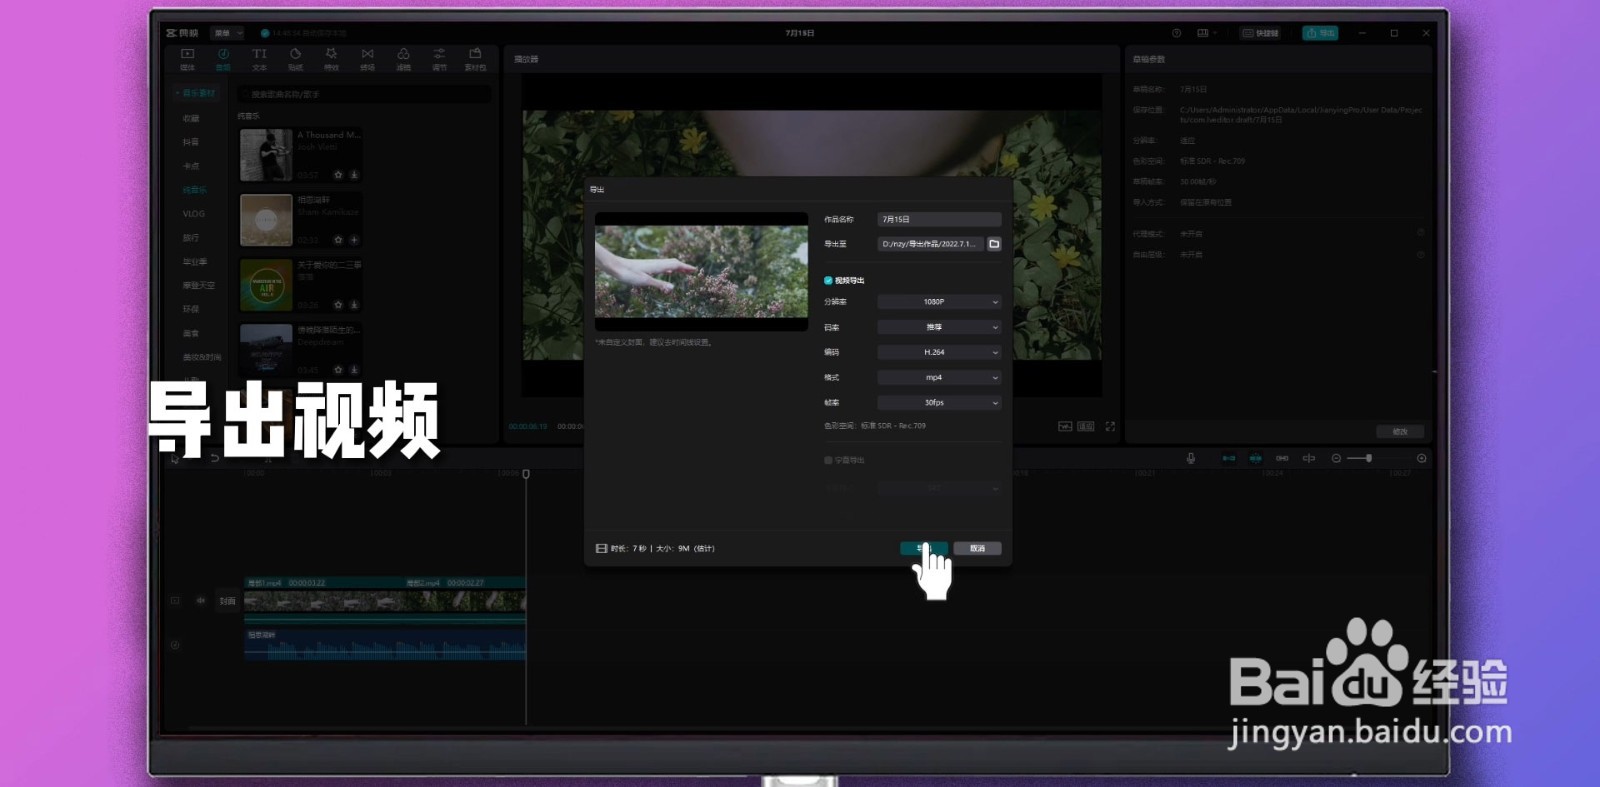The image size is (1600, 787).
Task: Open the player aspect ratio button
Action: coord(1086,426)
